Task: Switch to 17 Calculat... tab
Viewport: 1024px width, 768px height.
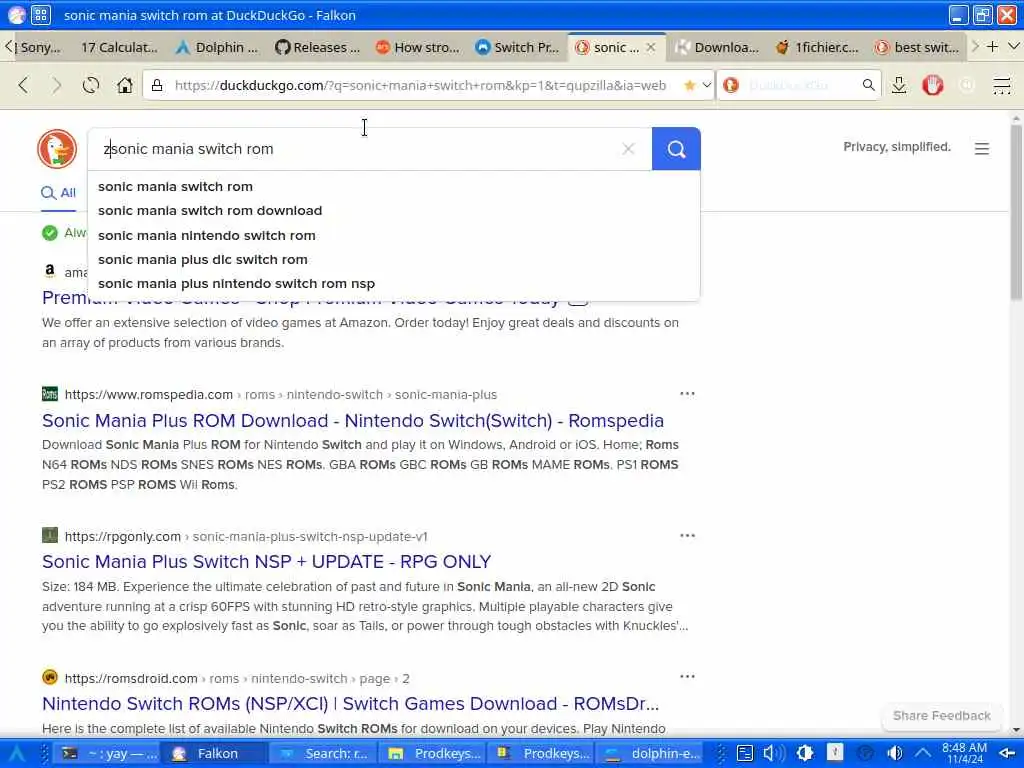Action: [118, 47]
